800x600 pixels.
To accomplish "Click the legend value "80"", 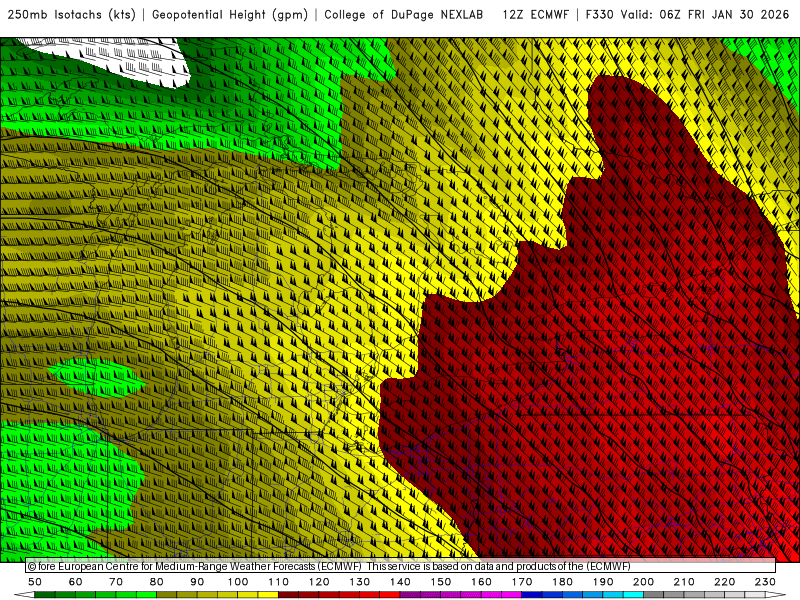I will (x=157, y=582).
